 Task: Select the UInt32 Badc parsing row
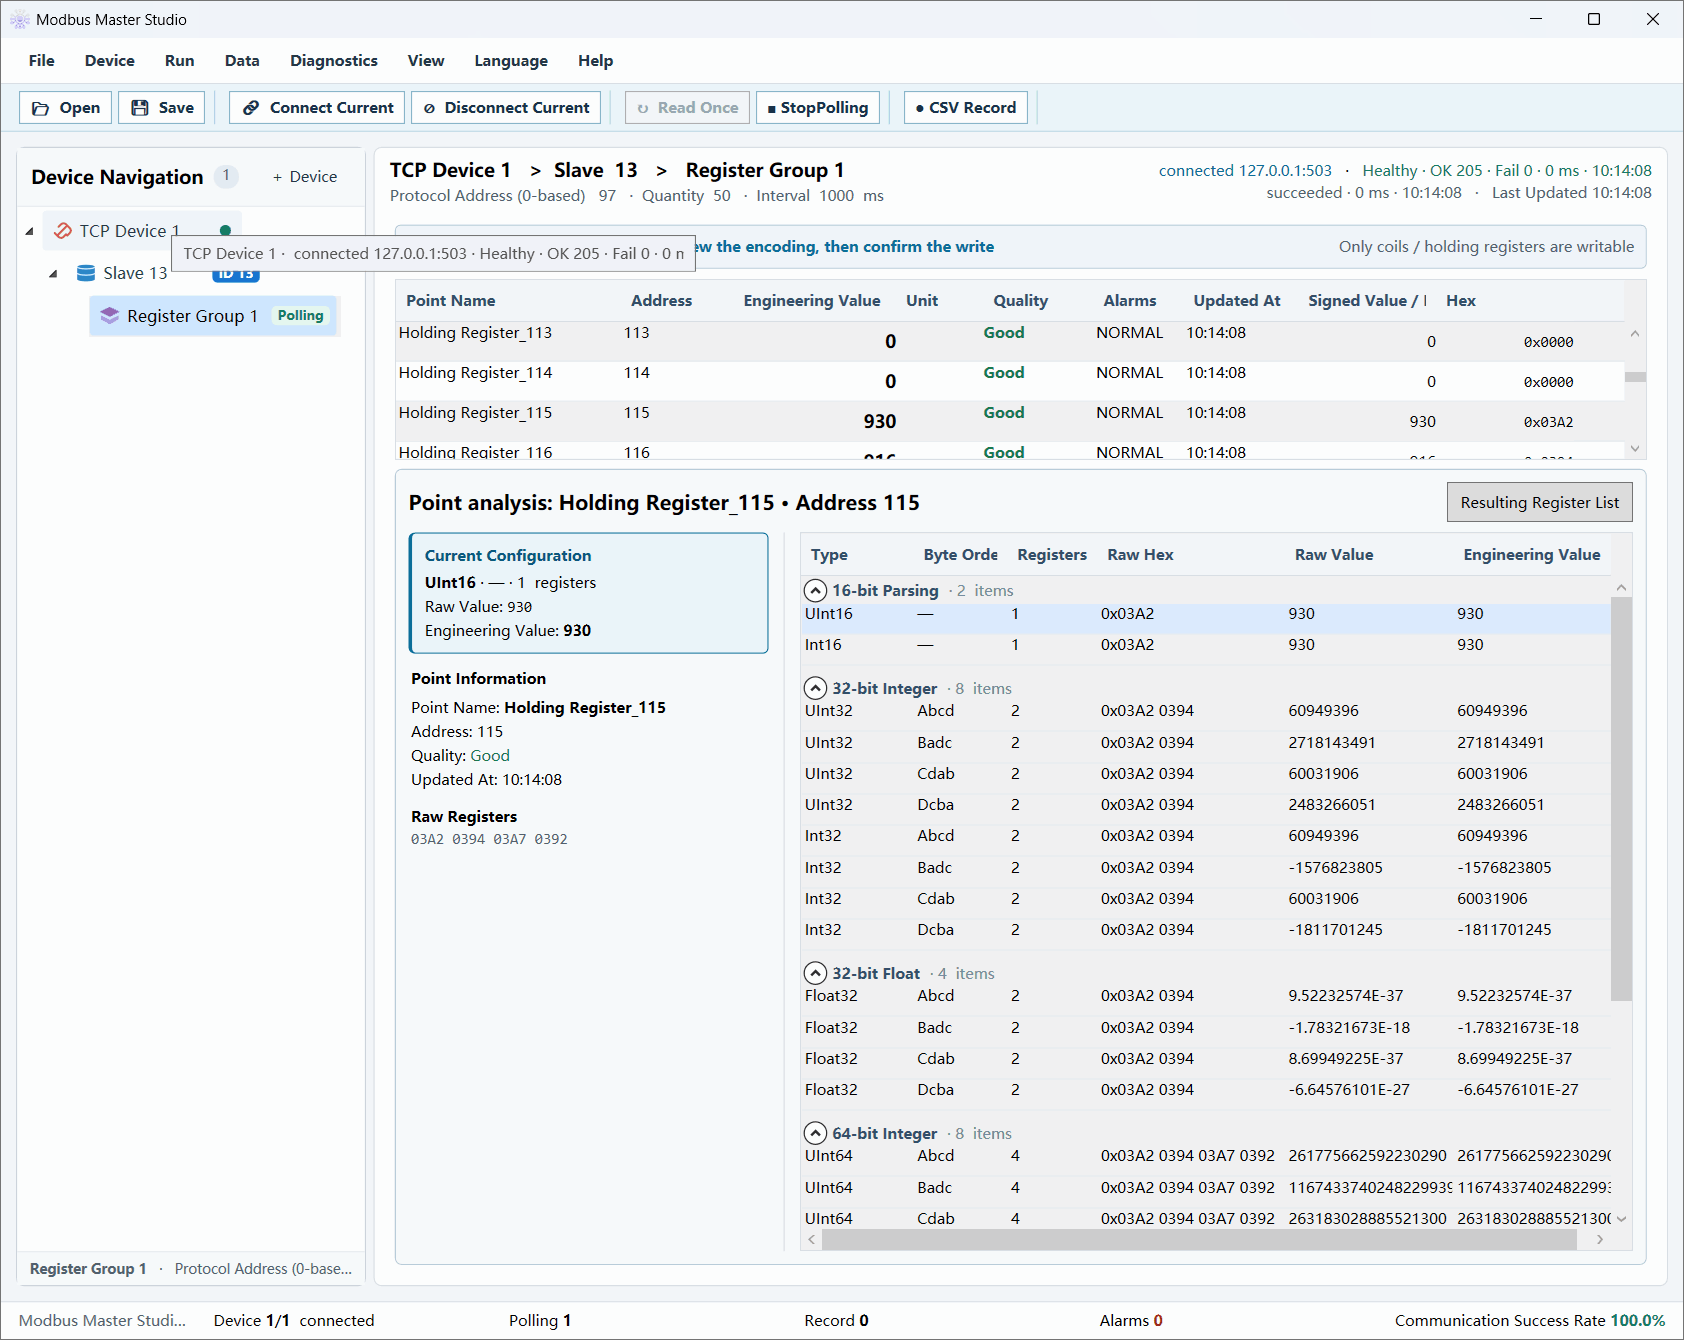1207,742
